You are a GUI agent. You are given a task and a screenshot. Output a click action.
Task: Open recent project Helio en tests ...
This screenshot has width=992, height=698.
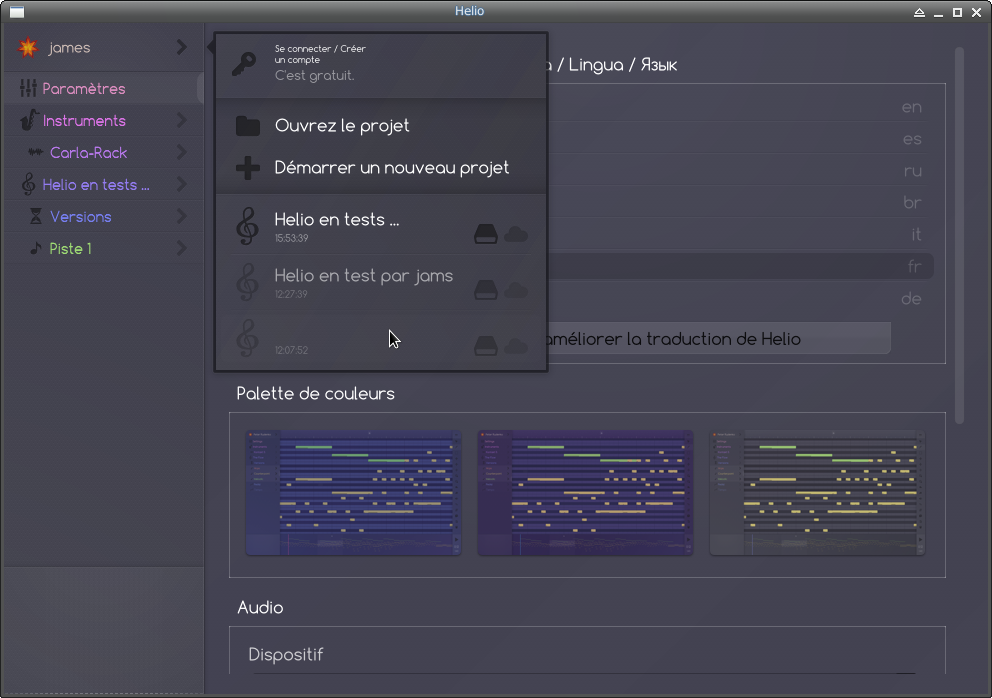pos(381,227)
